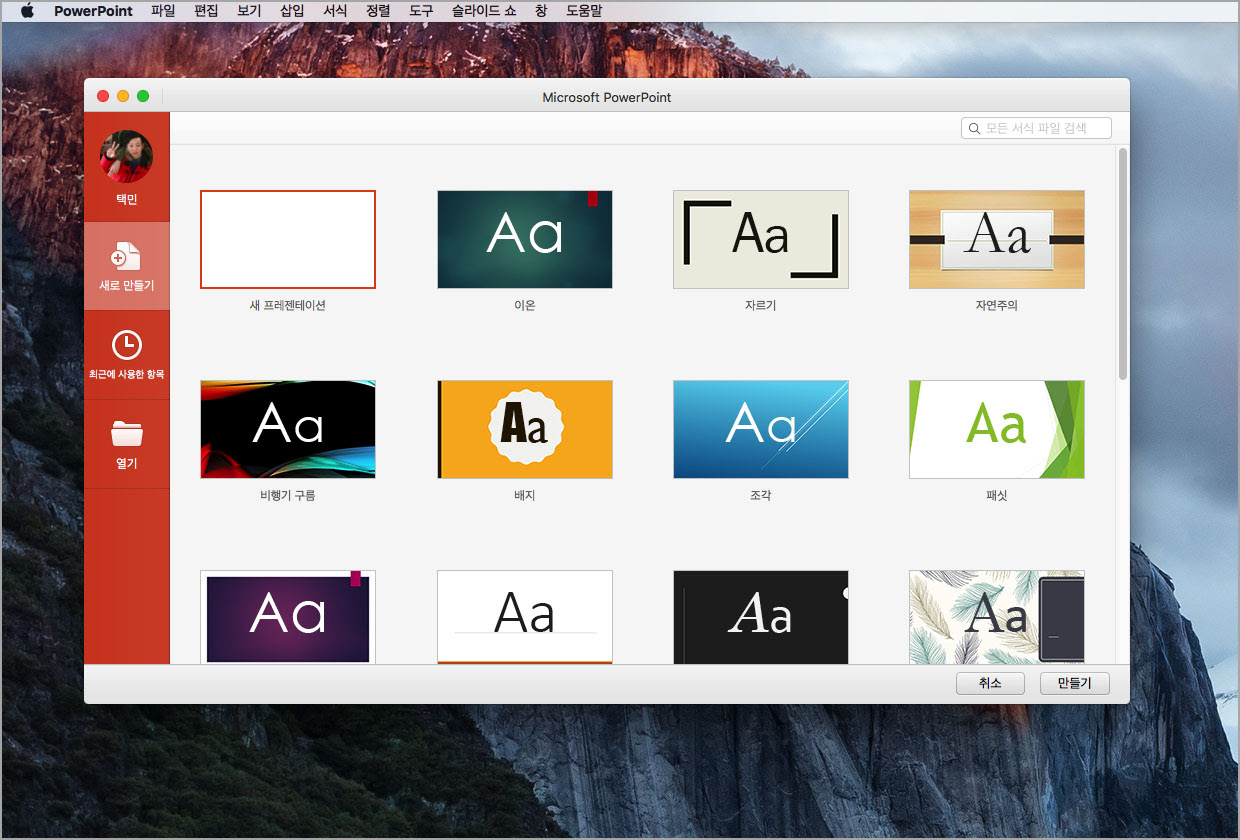Click the 자르기 label
Image resolution: width=1240 pixels, height=840 pixels.
(761, 306)
